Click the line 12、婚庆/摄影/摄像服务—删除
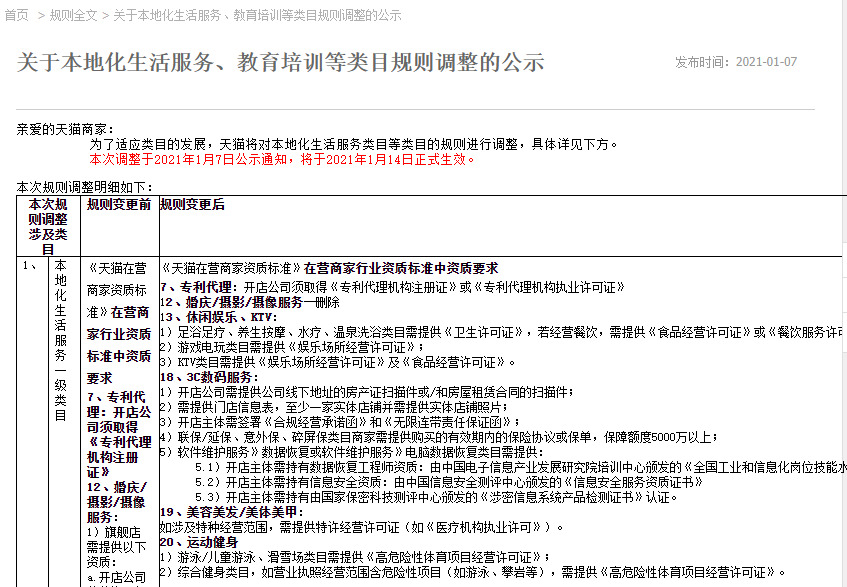 tap(250, 302)
